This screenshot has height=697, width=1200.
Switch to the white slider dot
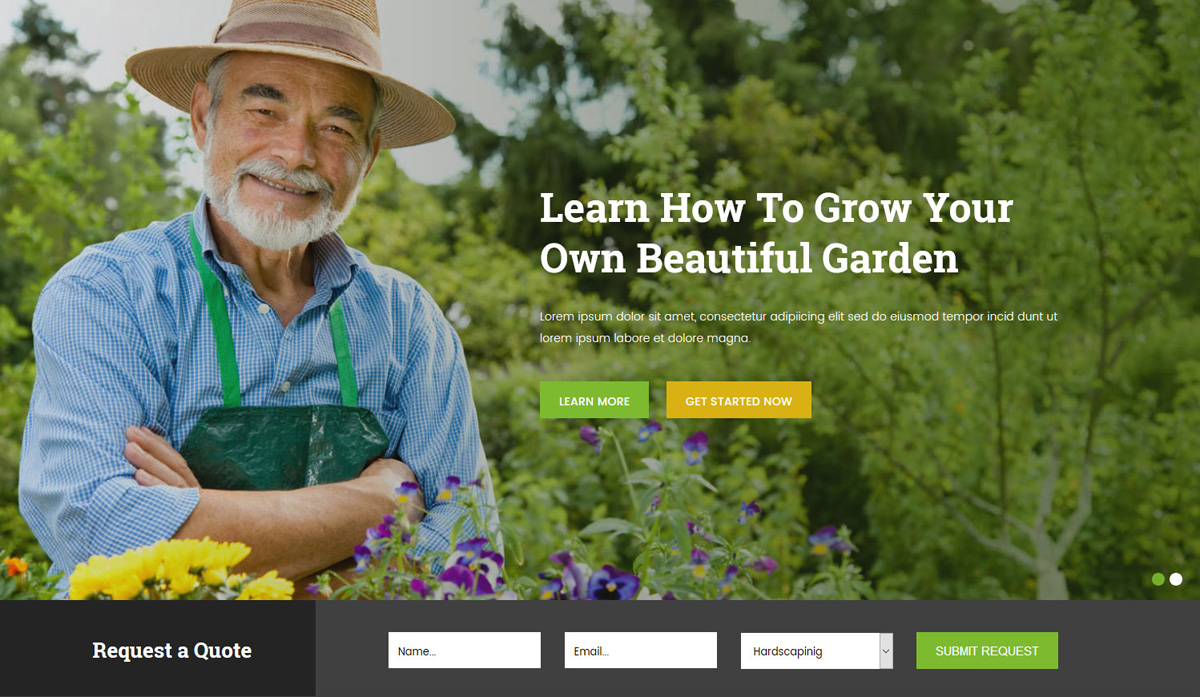1176,579
